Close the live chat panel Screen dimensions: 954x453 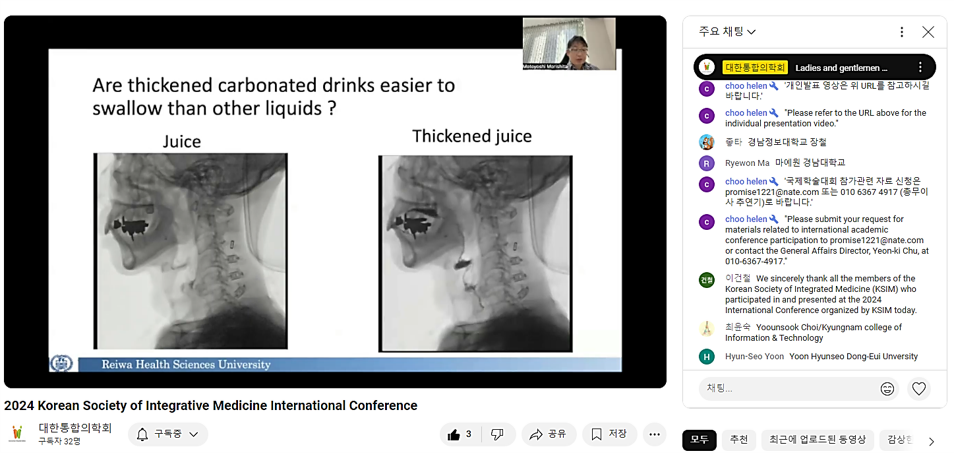[x=928, y=32]
